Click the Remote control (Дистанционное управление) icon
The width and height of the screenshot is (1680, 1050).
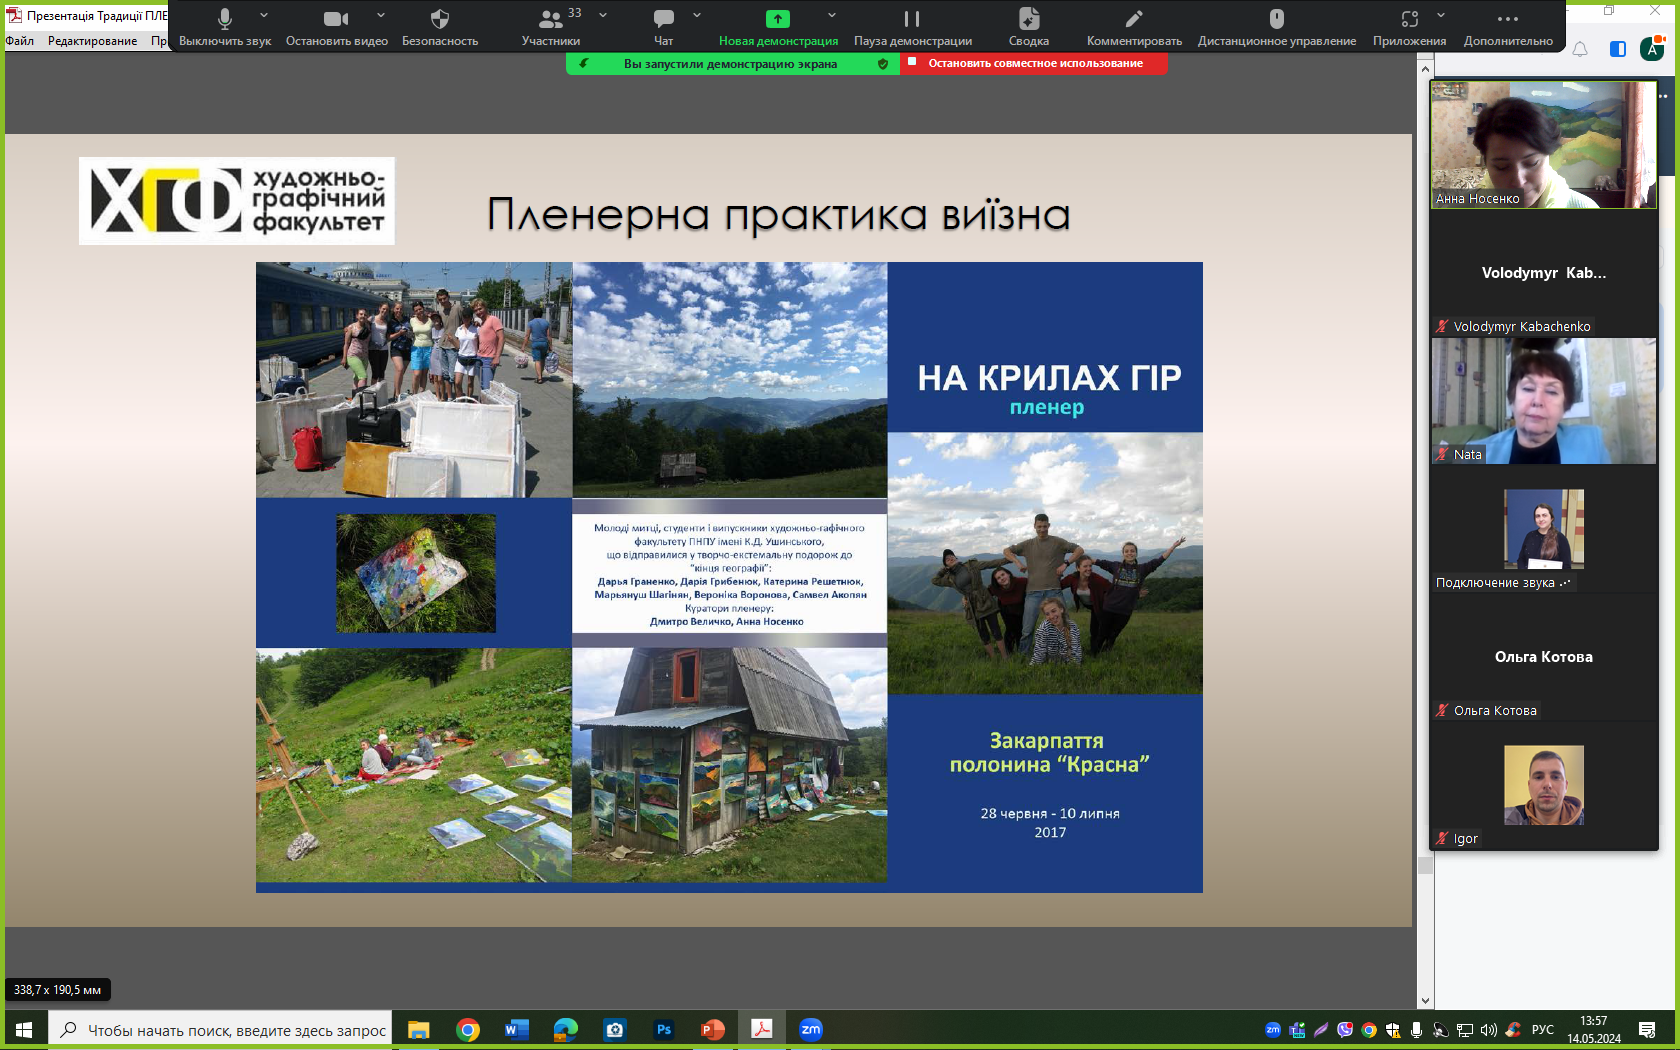click(1276, 20)
